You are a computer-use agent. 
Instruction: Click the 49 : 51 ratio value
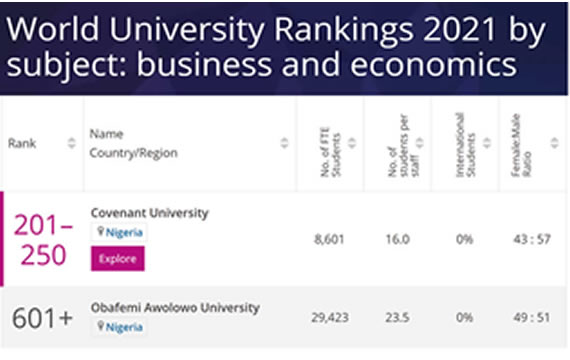coord(531,317)
